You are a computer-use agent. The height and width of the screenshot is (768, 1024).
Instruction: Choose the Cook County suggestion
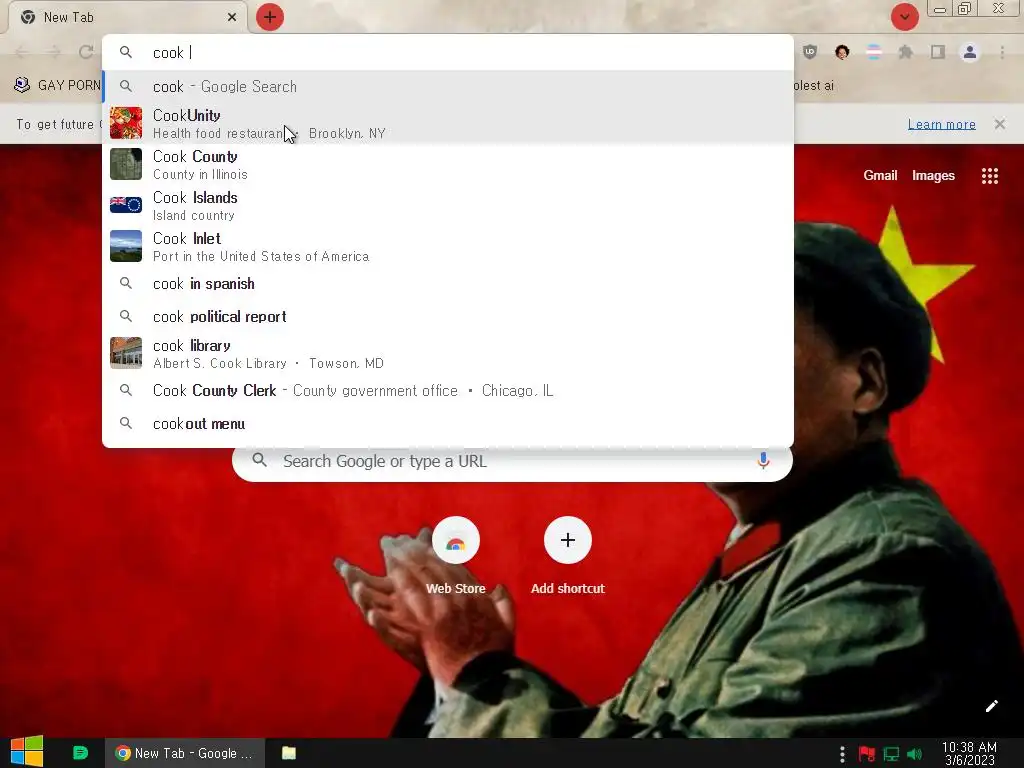(x=448, y=165)
